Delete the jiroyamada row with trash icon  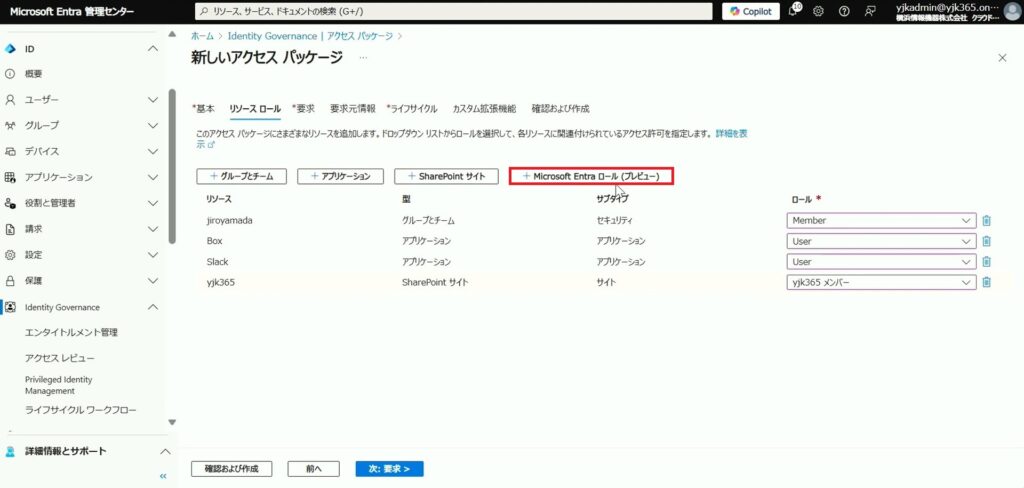[986, 221]
